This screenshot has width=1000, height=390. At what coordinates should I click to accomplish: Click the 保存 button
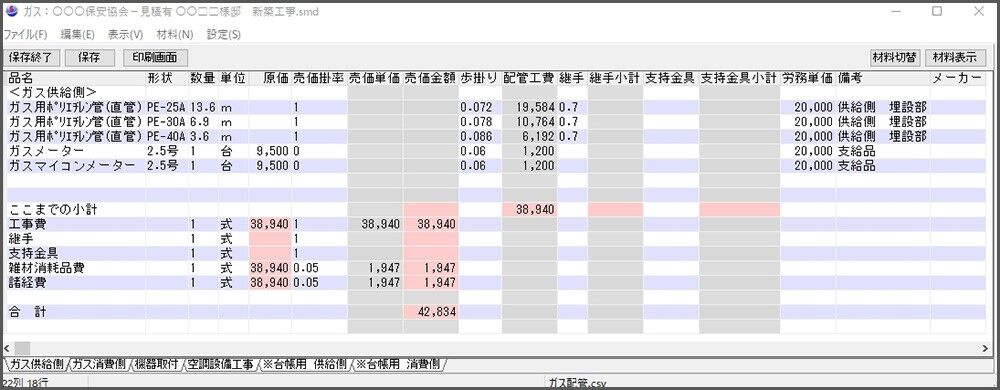[x=90, y=57]
